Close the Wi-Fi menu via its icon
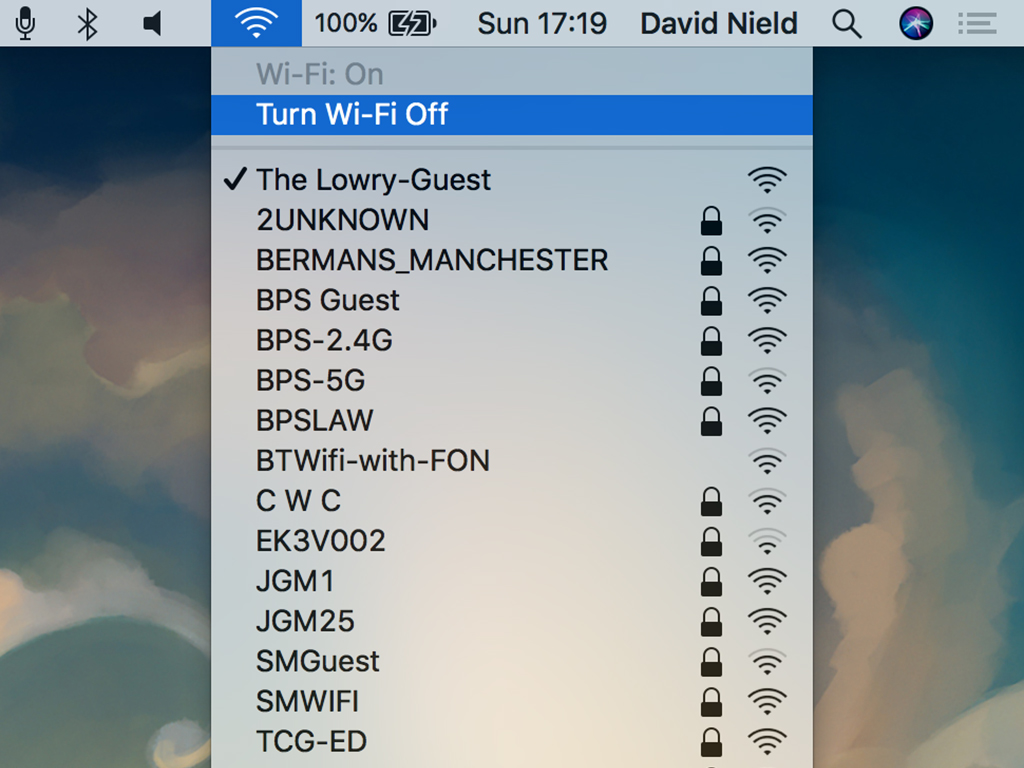This screenshot has width=1024, height=768. (x=256, y=24)
